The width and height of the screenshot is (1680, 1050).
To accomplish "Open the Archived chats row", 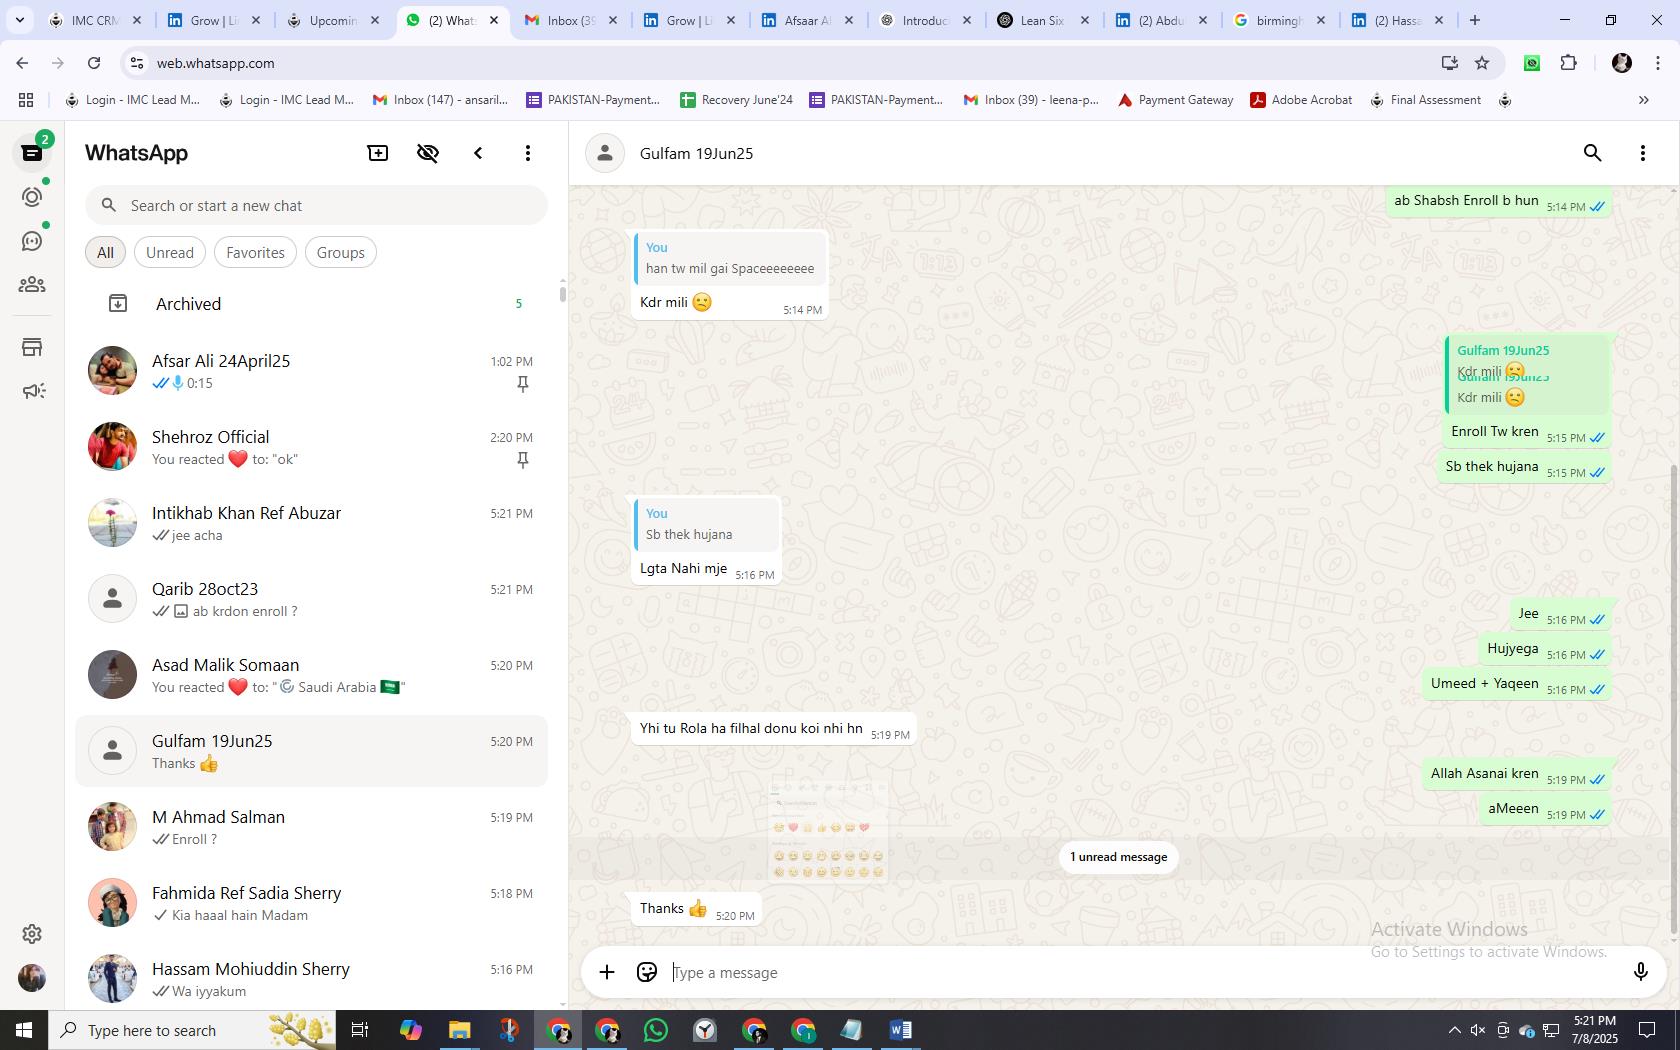I will (312, 304).
